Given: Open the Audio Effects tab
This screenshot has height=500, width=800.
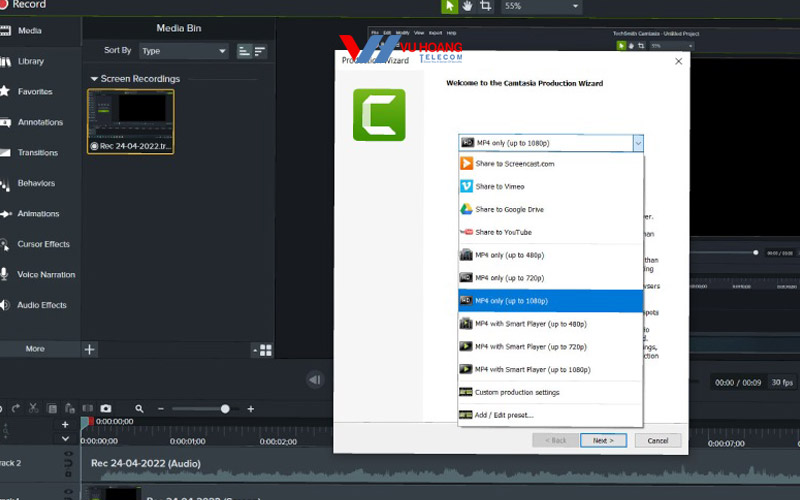Looking at the screenshot, I should (42, 305).
